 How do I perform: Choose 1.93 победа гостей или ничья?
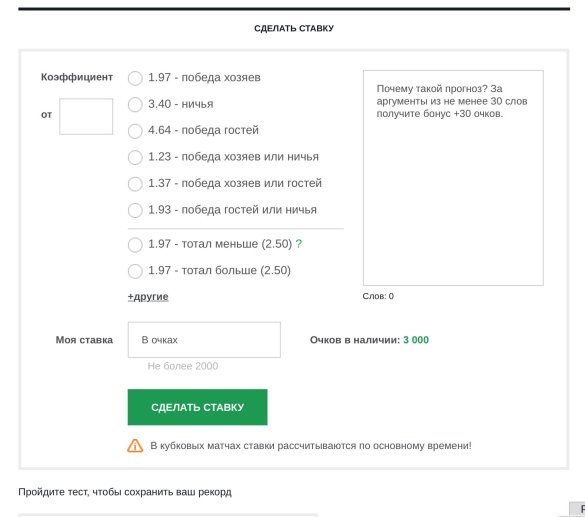135,210
